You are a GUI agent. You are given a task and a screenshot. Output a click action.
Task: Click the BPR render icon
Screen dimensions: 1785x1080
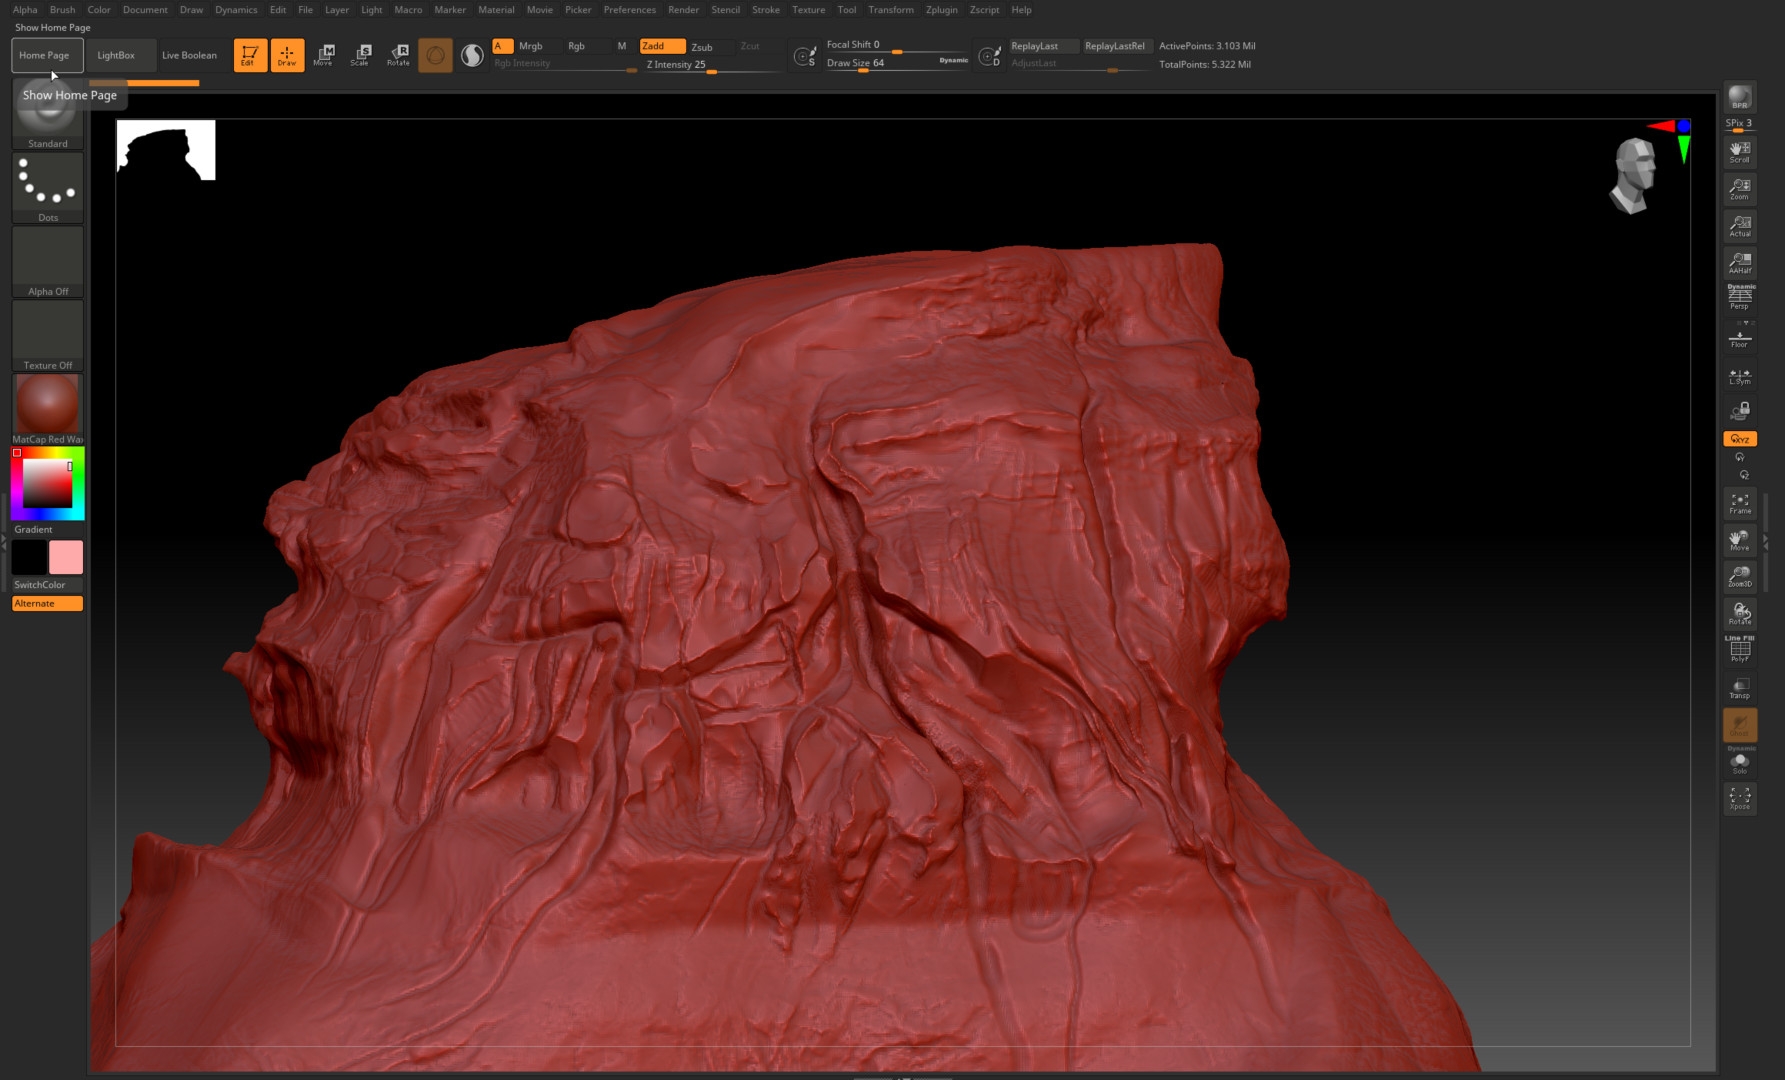(1740, 97)
